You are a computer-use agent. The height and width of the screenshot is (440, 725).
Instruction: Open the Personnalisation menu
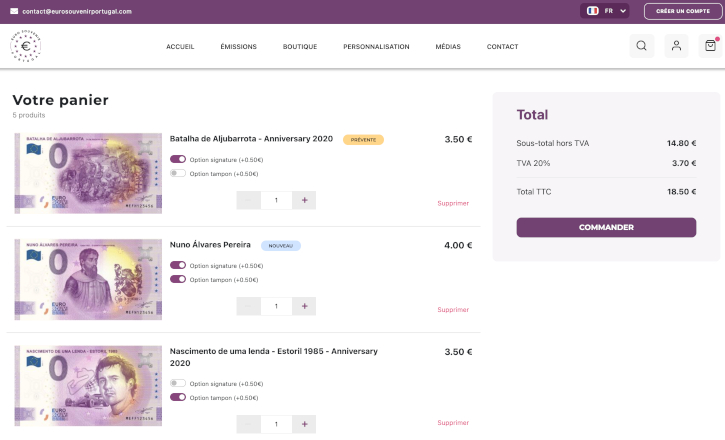[376, 47]
